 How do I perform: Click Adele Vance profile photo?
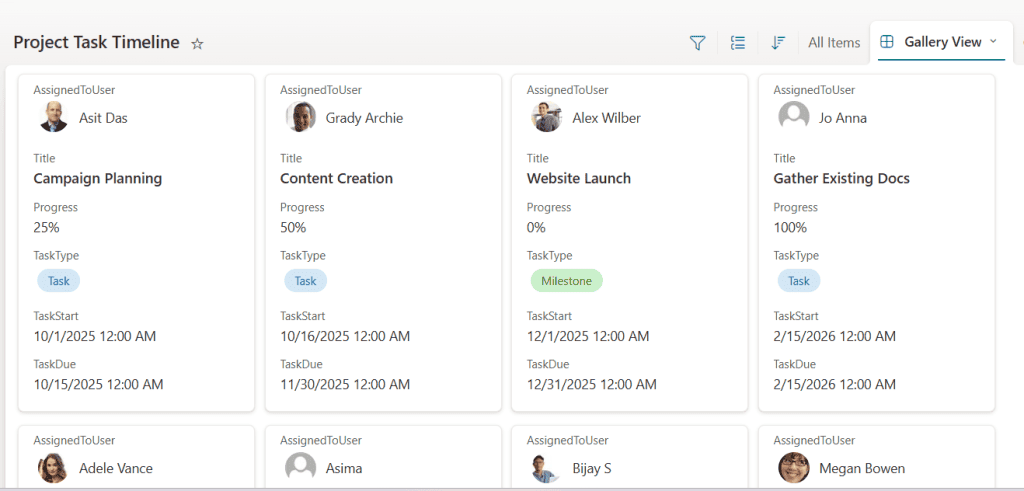(x=54, y=467)
